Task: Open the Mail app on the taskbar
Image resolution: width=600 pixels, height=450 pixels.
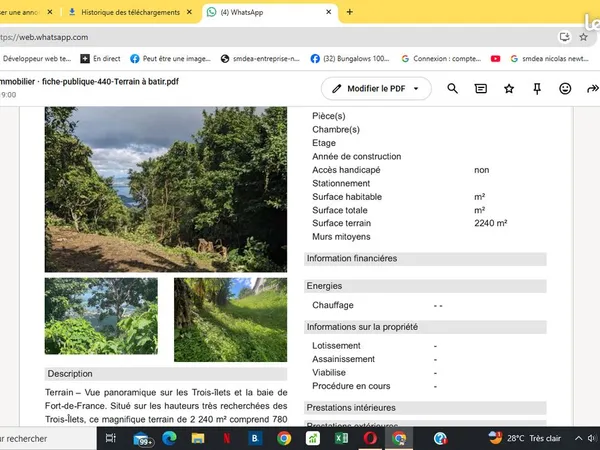Action: point(142,439)
